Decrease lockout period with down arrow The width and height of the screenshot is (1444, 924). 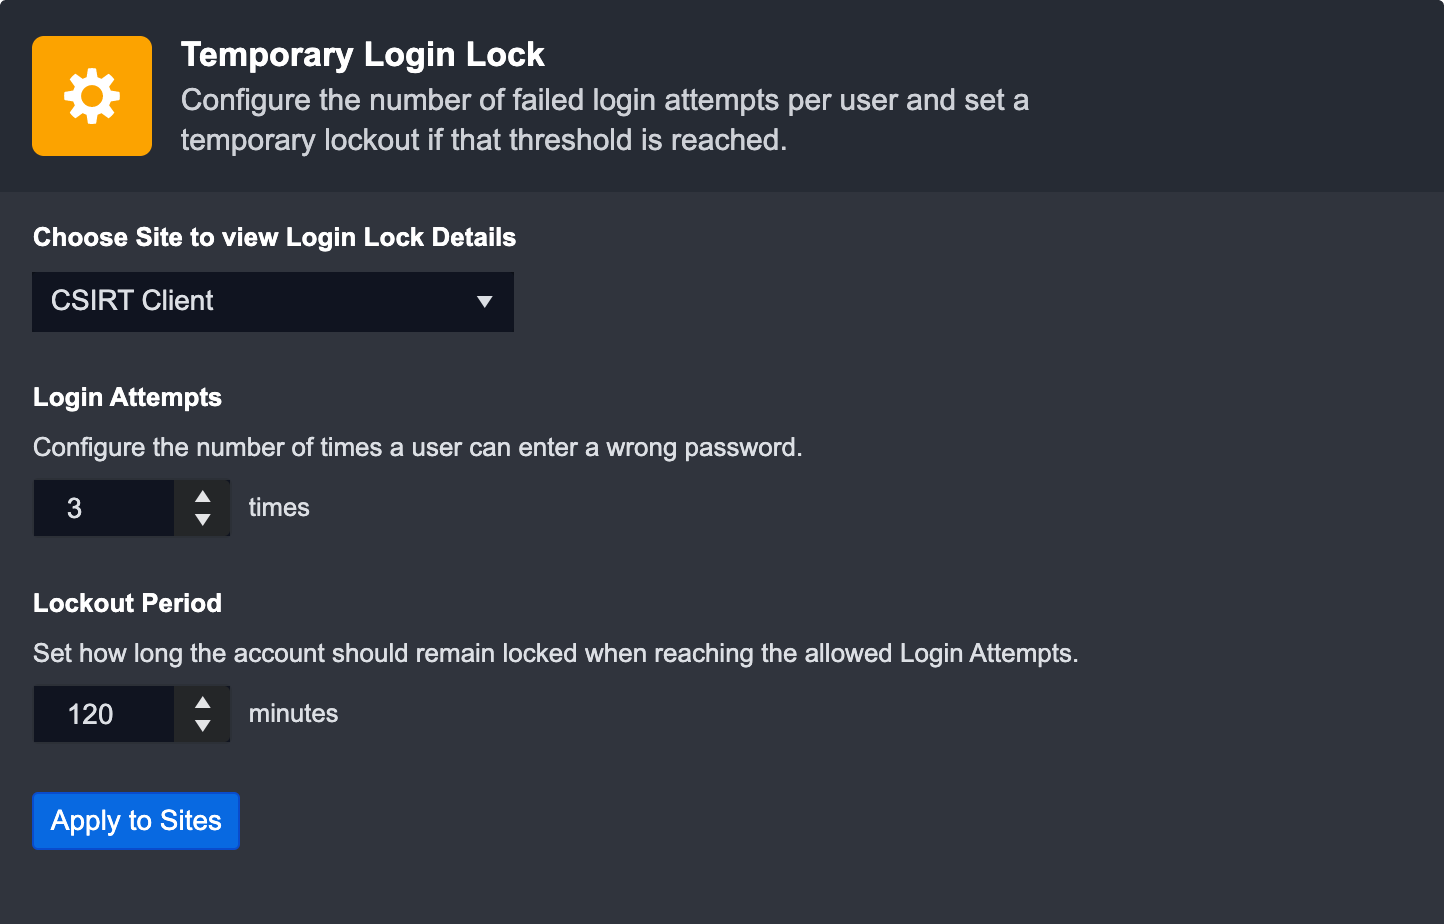click(203, 726)
